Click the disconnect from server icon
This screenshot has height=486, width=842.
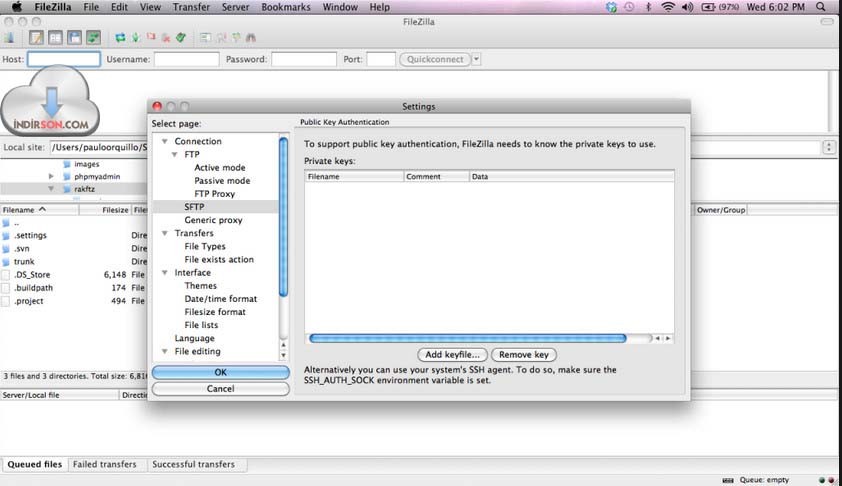[166, 38]
